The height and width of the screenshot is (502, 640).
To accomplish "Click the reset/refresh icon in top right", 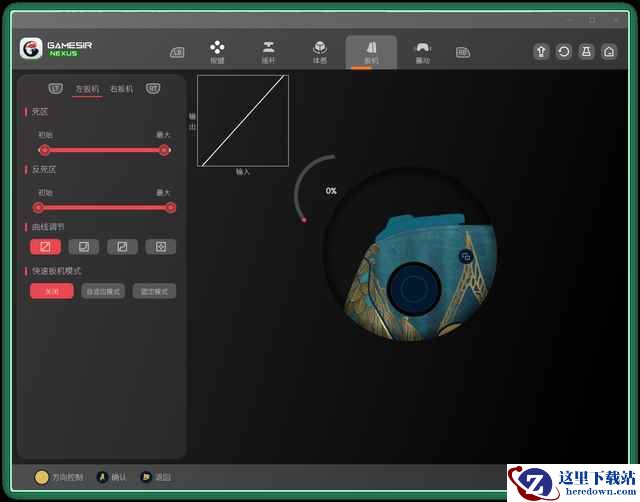I will click(x=564, y=52).
